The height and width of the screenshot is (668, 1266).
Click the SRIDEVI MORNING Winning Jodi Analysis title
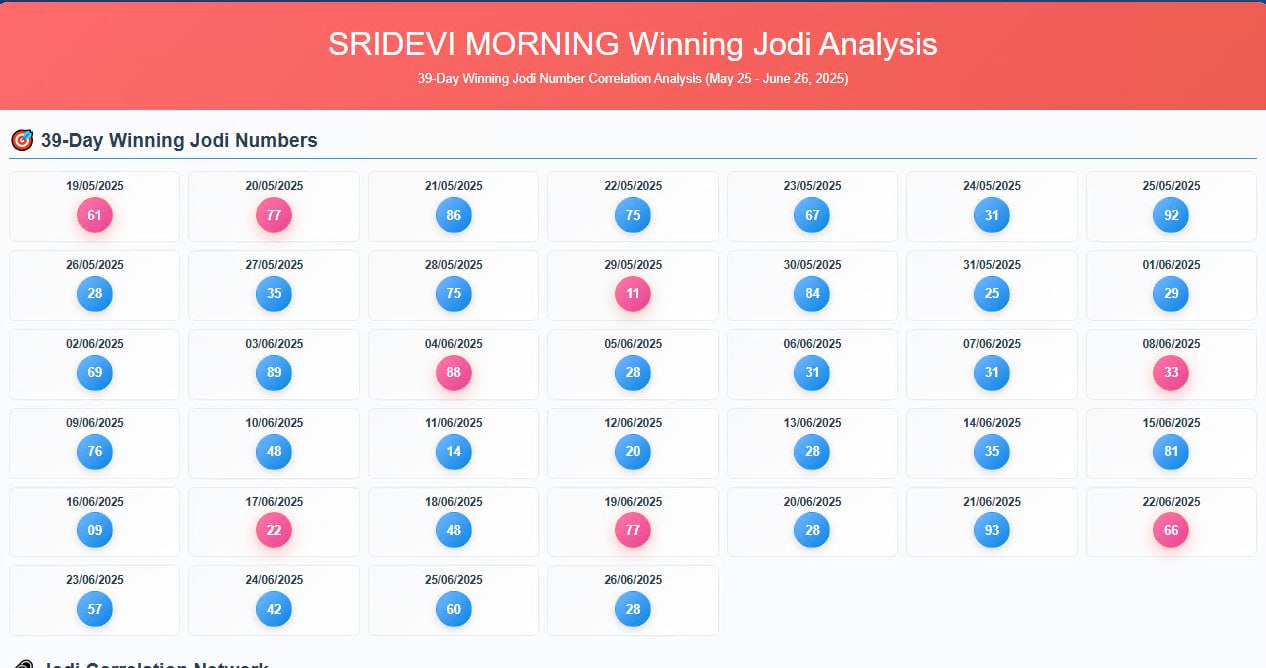coord(632,44)
